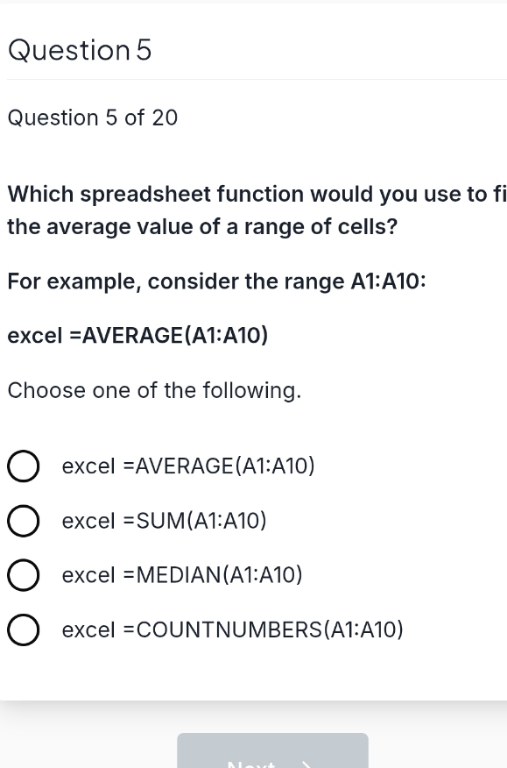Click the number 20 in question counter

165,118
